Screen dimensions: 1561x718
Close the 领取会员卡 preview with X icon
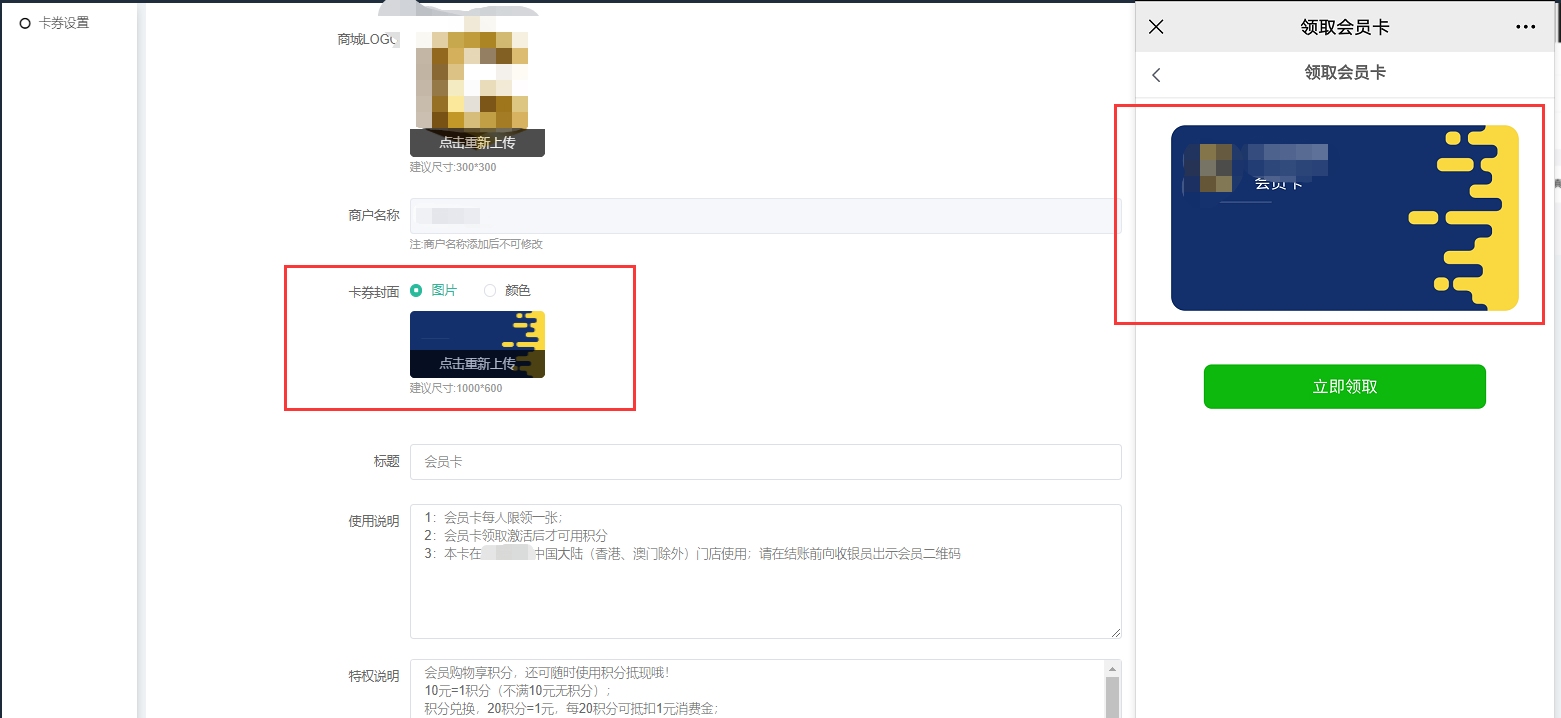1156,27
